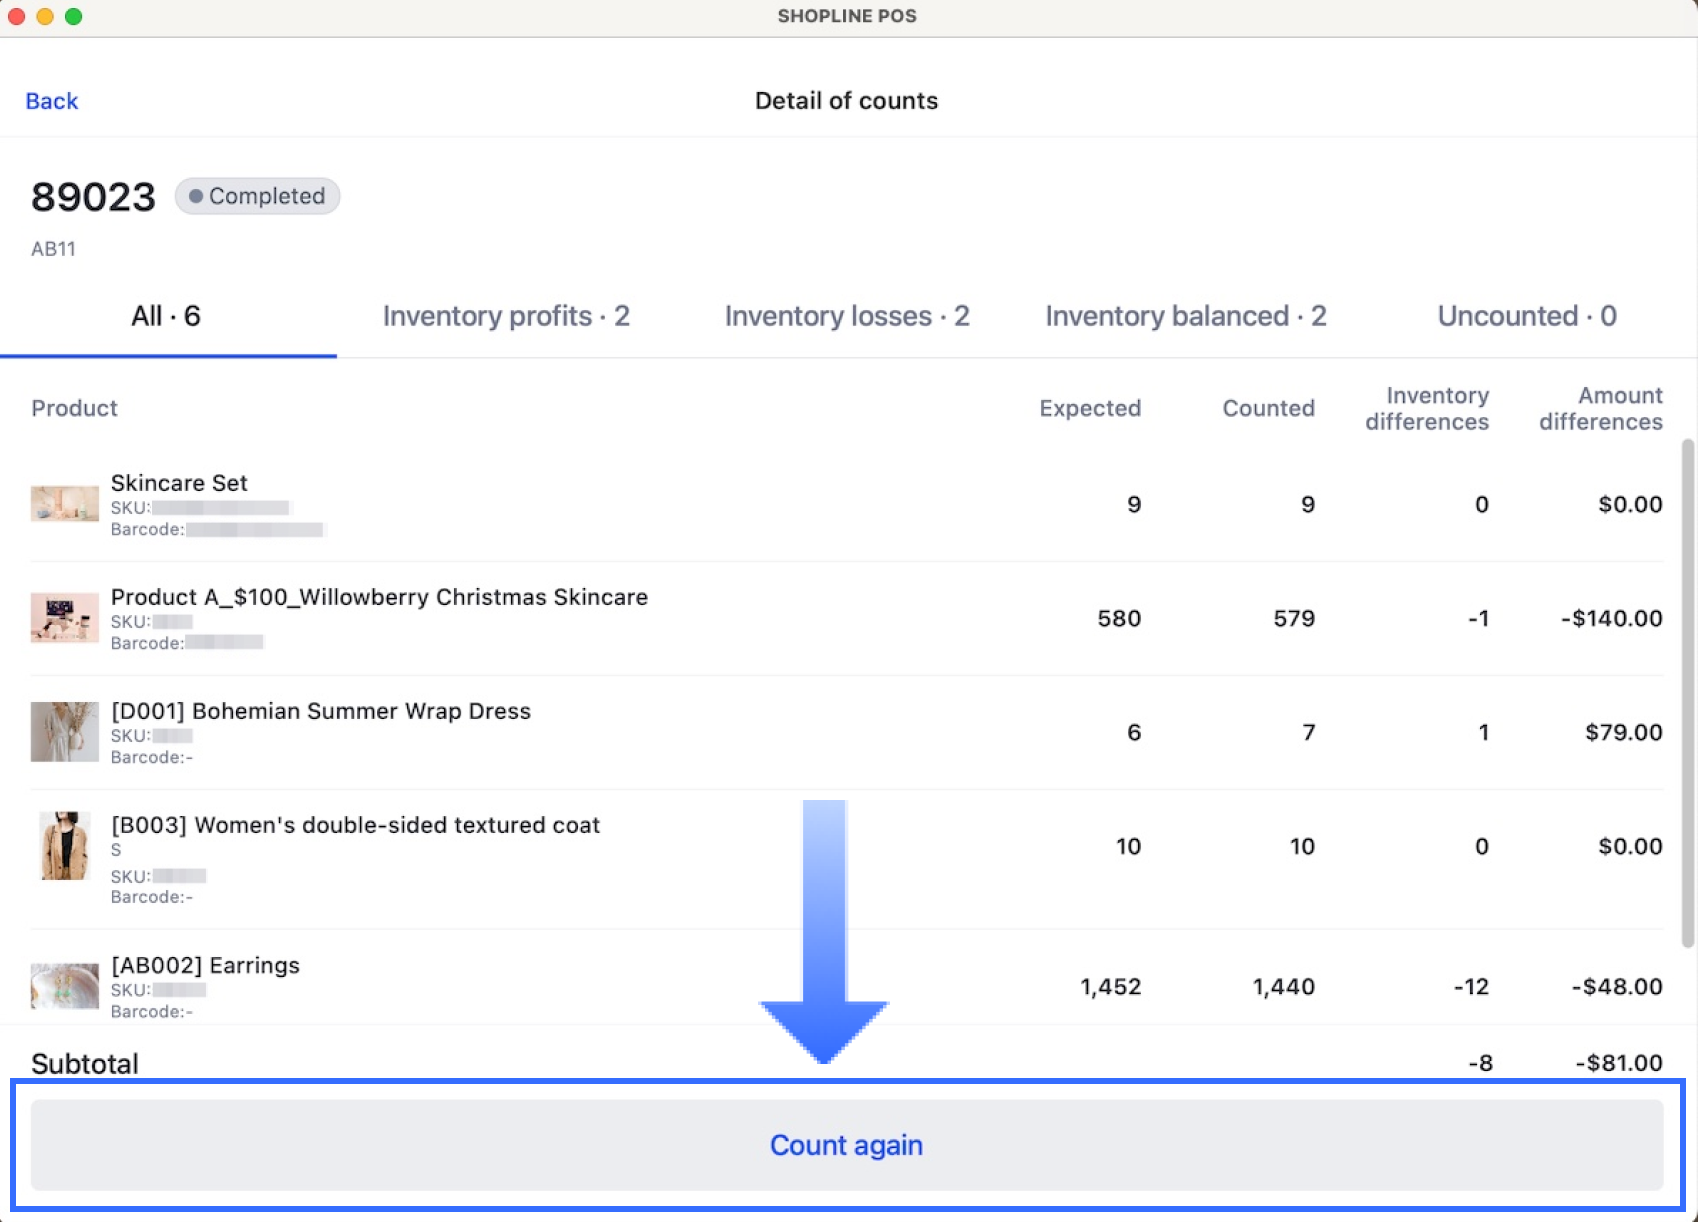Switch to Inventory profits tab
Screen dimensions: 1698x1223
coord(506,316)
